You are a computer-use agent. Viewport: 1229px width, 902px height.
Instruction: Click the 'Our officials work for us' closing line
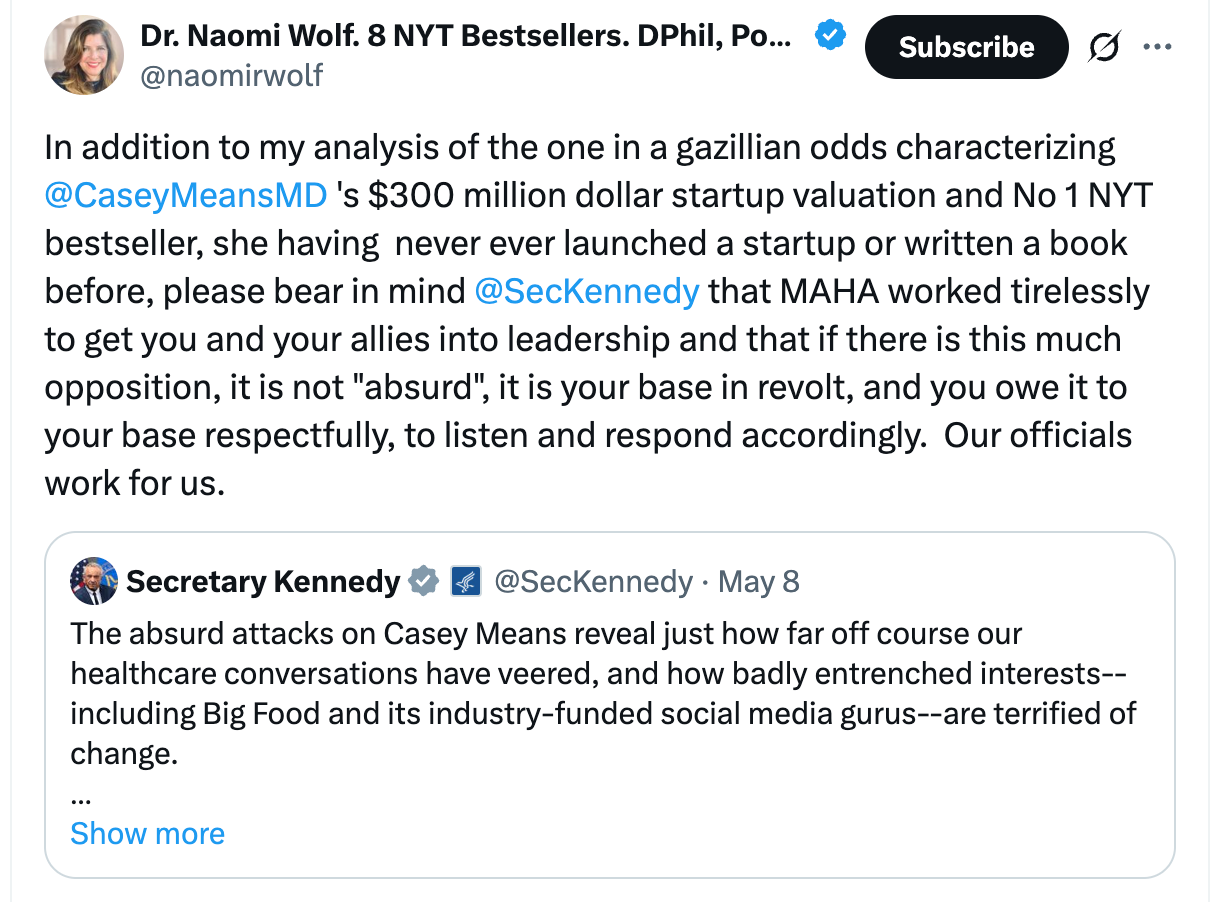[588, 459]
